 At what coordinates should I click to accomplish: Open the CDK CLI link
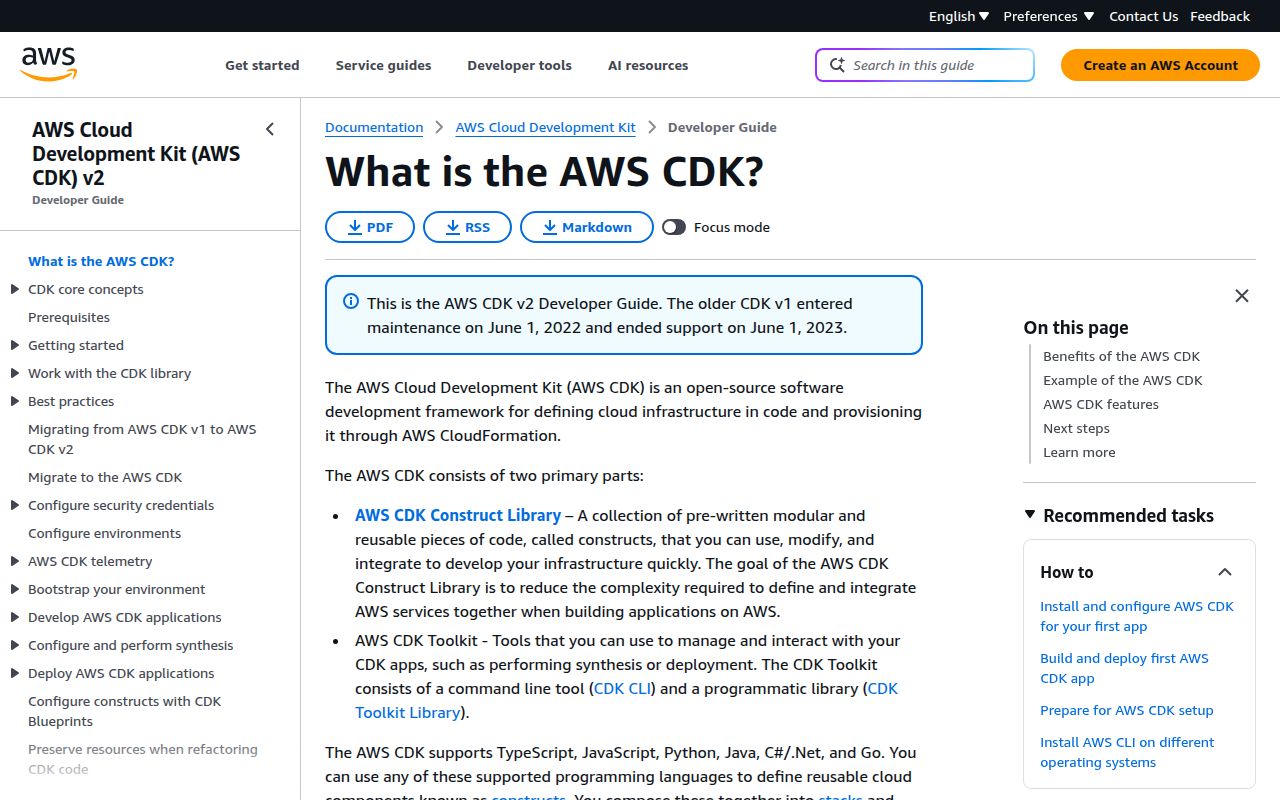point(622,688)
